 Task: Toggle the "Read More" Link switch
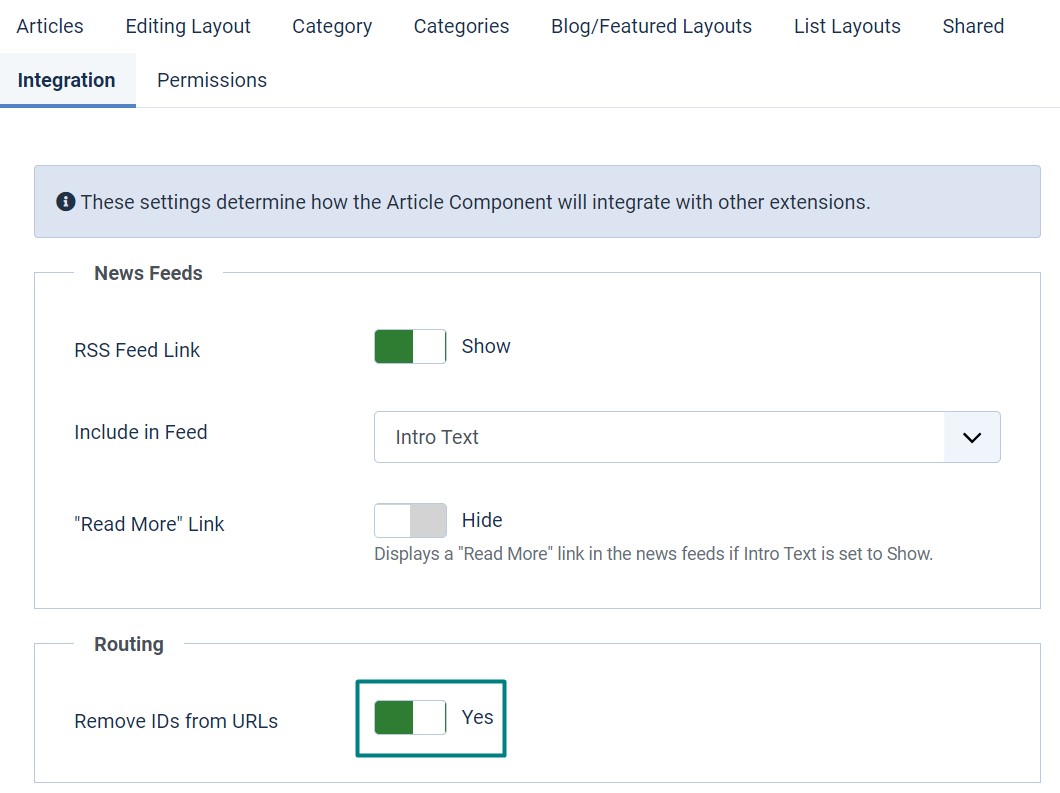pos(410,521)
